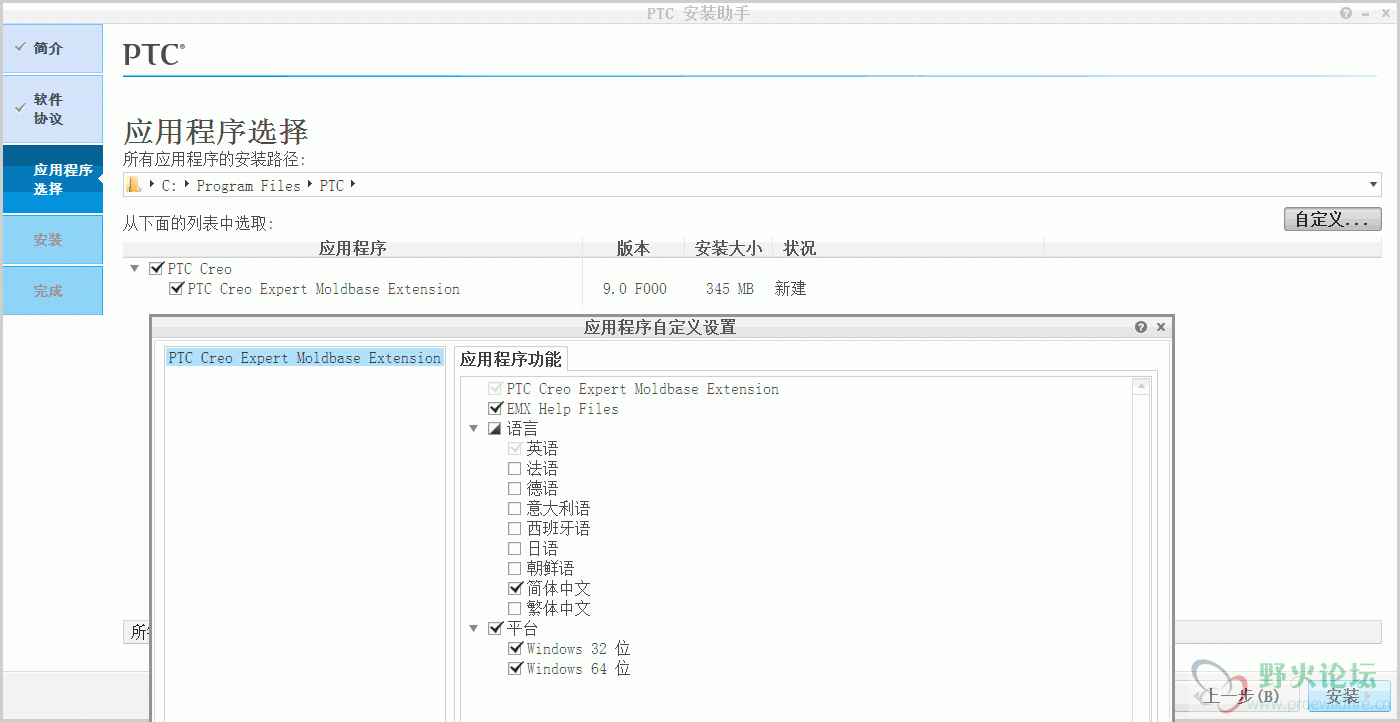Screen dimensions: 1400x722
Task: Open help icon in PTC title bar
Action: pos(1347,13)
